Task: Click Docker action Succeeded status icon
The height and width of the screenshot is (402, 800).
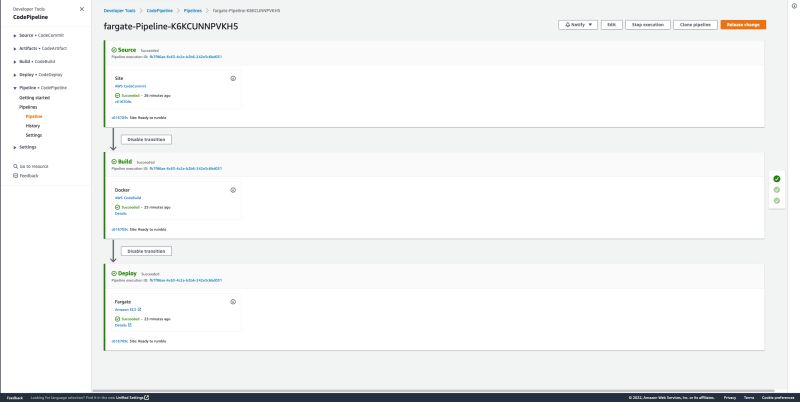Action: pyautogui.click(x=117, y=207)
